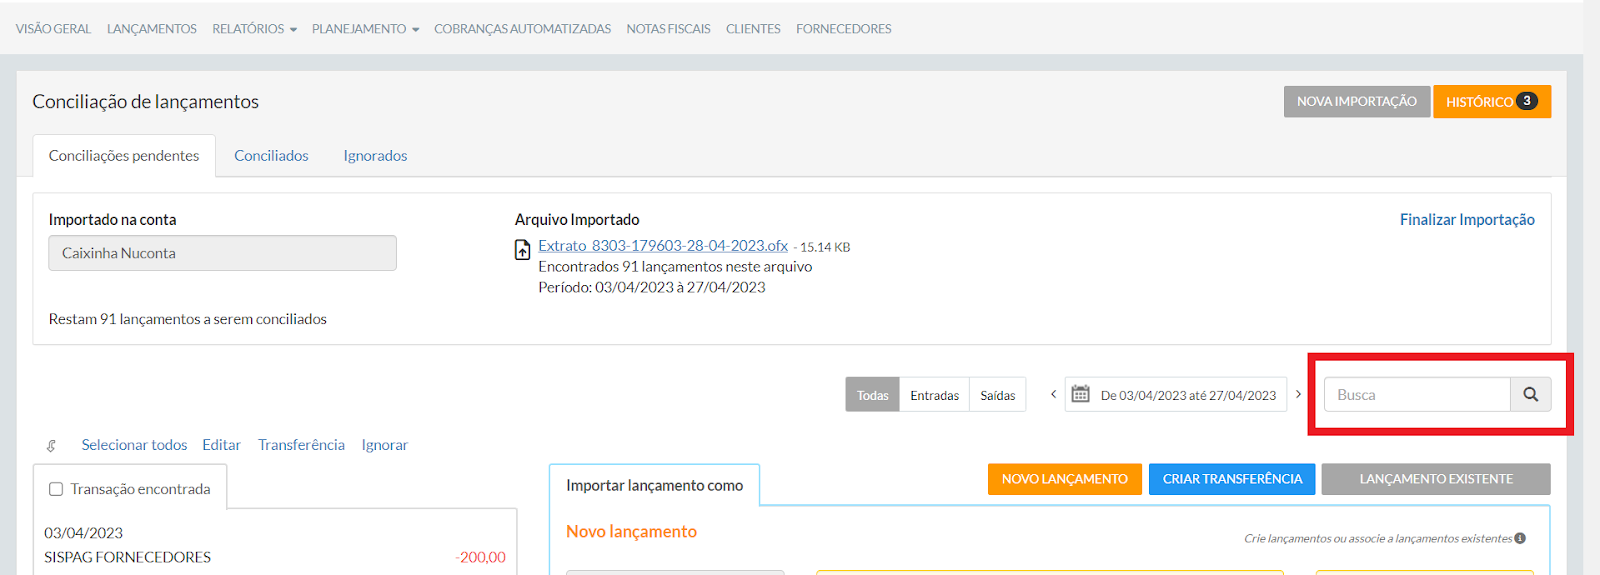Click the Período: 03/04/2023 à 27/04/2023 text
The height and width of the screenshot is (575, 1600).
pyautogui.click(x=652, y=287)
